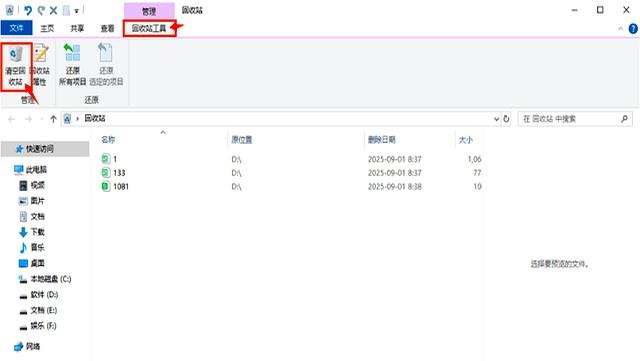Click the undo icon in quick access toolbar
This screenshot has height=361, width=640.
tap(28, 10)
